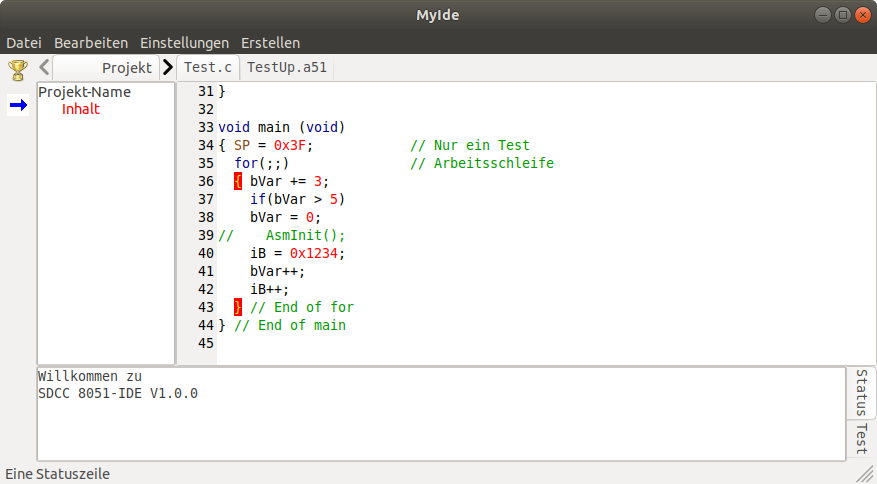This screenshot has height=484, width=877.
Task: Click the right chevron after the Projekt tab
Action: point(168,67)
